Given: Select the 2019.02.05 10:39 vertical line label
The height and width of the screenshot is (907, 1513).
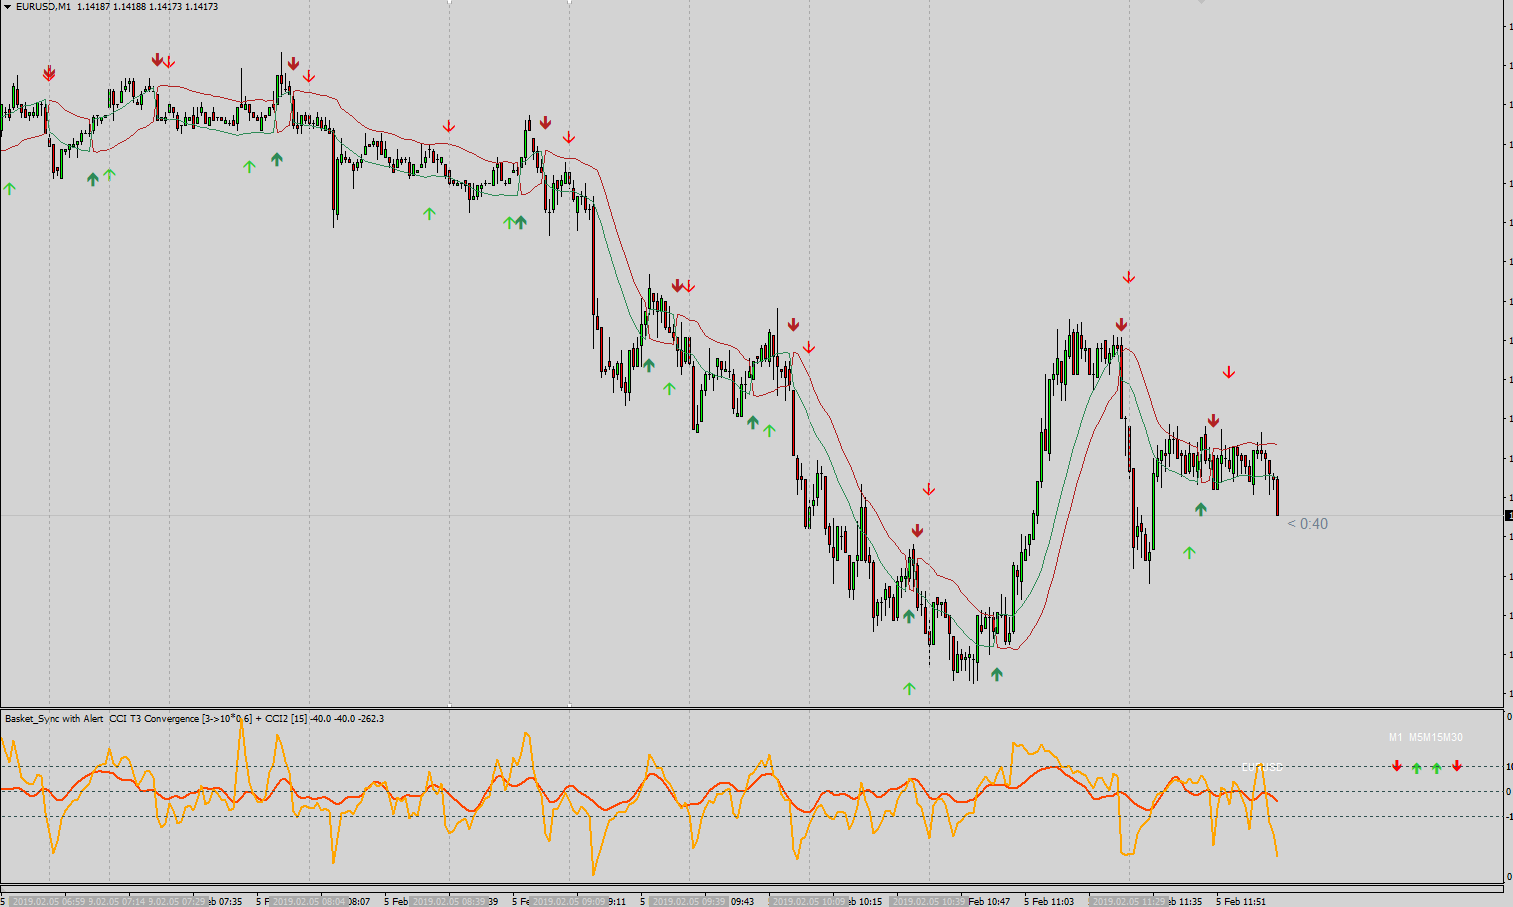Looking at the screenshot, I should tap(929, 901).
